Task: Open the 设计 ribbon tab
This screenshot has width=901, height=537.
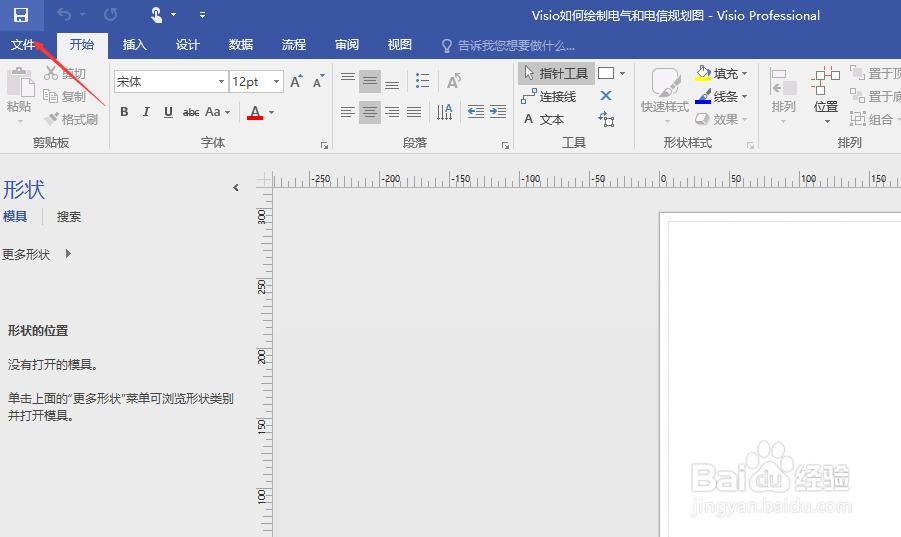Action: [x=187, y=45]
